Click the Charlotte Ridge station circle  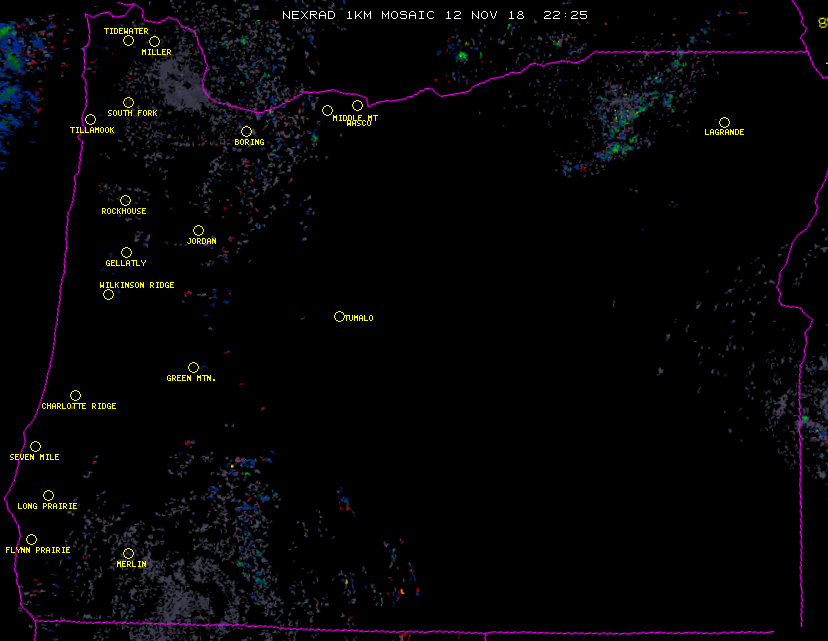(75, 396)
